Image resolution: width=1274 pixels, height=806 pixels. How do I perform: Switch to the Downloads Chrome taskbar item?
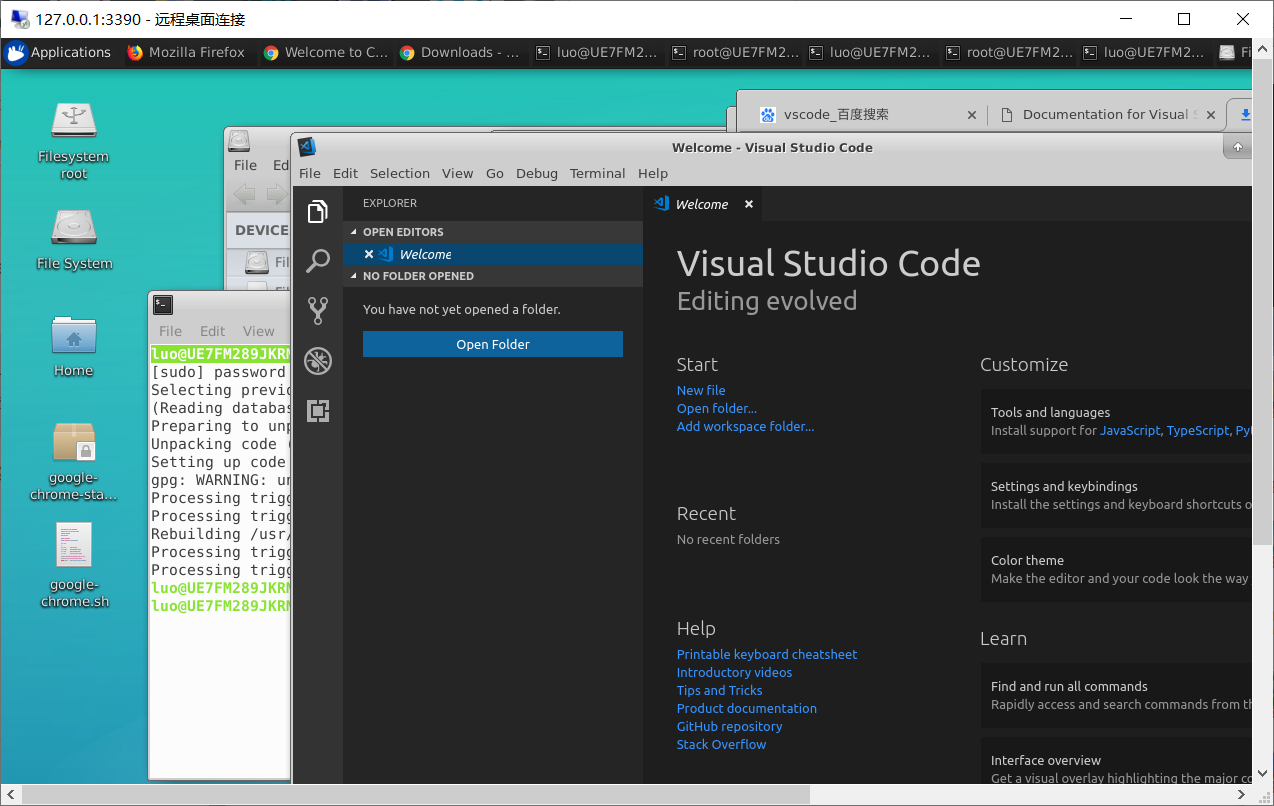[460, 52]
